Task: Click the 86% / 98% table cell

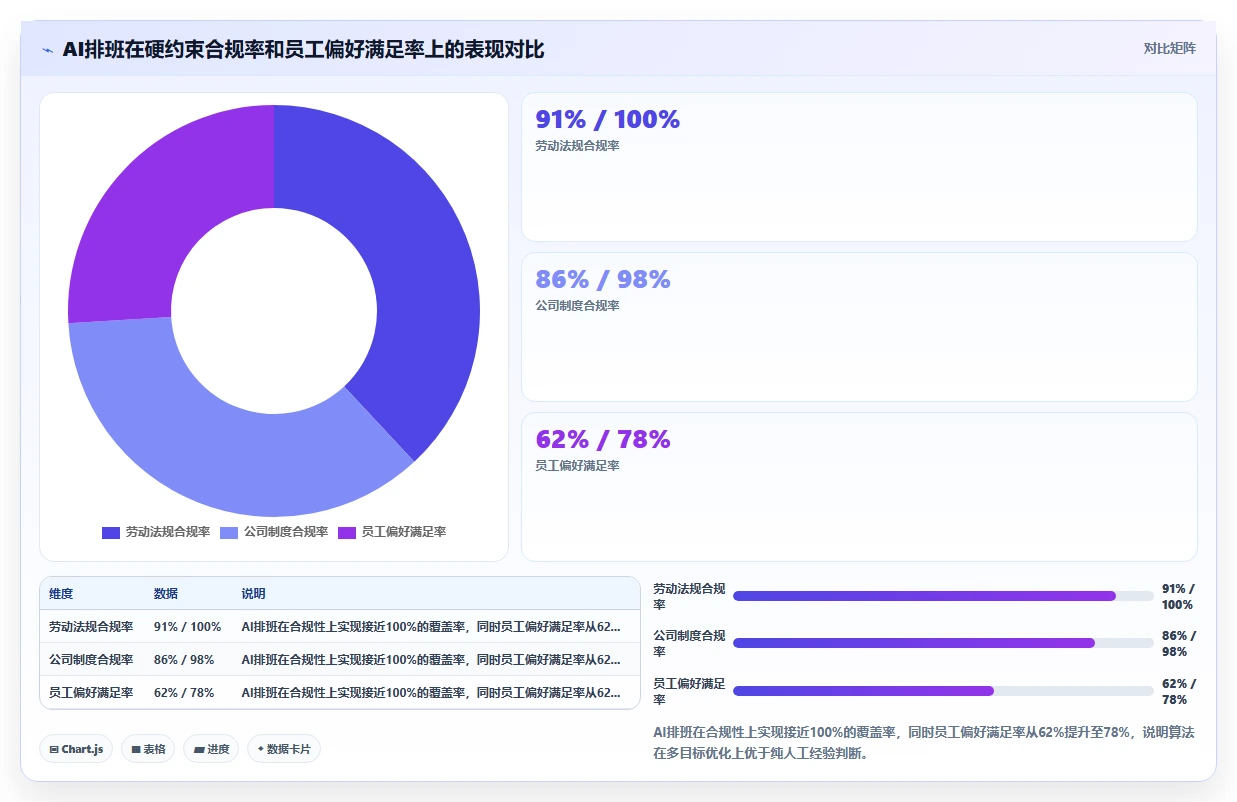Action: (184, 660)
